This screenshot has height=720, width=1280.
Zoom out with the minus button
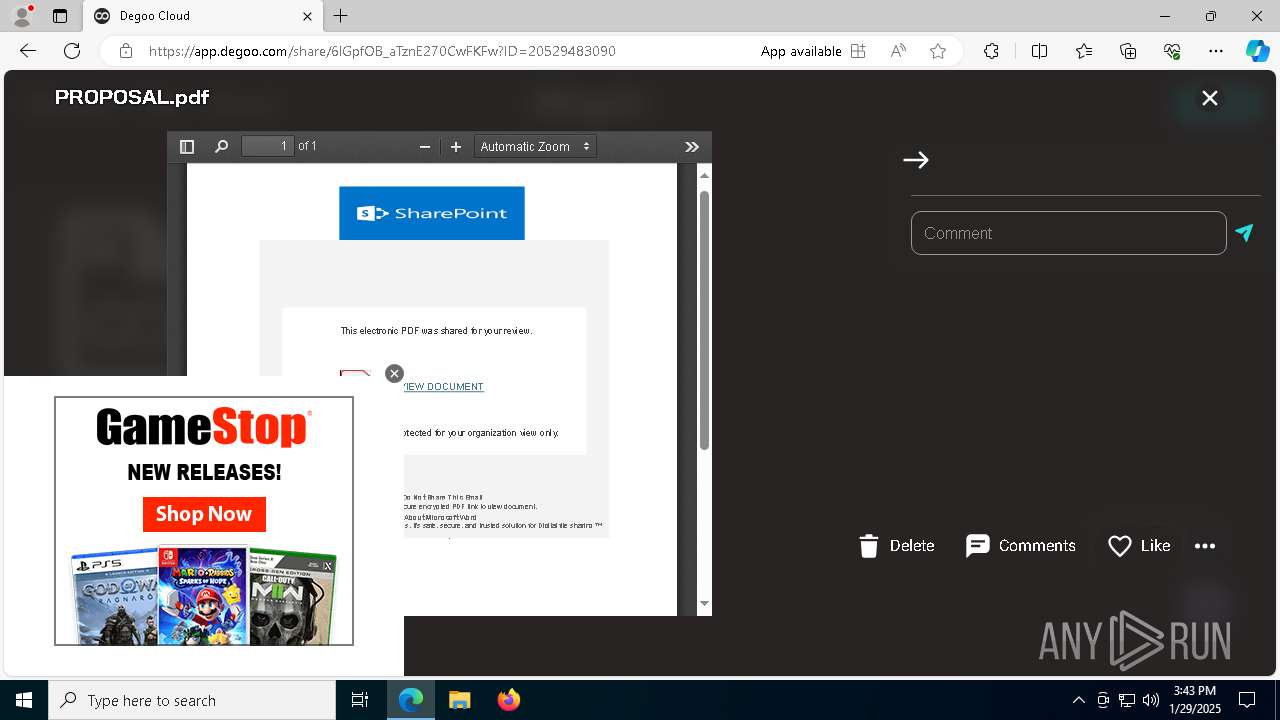425,147
